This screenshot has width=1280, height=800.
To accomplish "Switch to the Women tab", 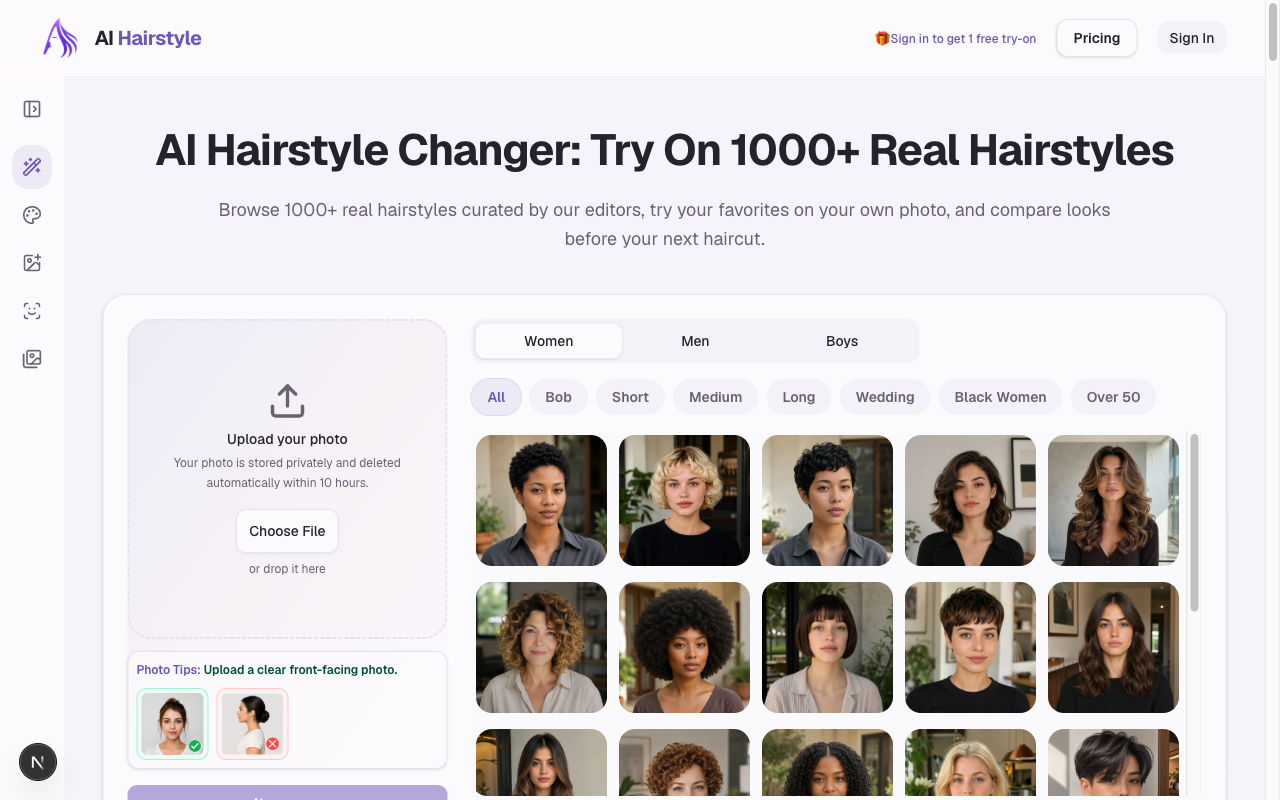I will pos(549,341).
